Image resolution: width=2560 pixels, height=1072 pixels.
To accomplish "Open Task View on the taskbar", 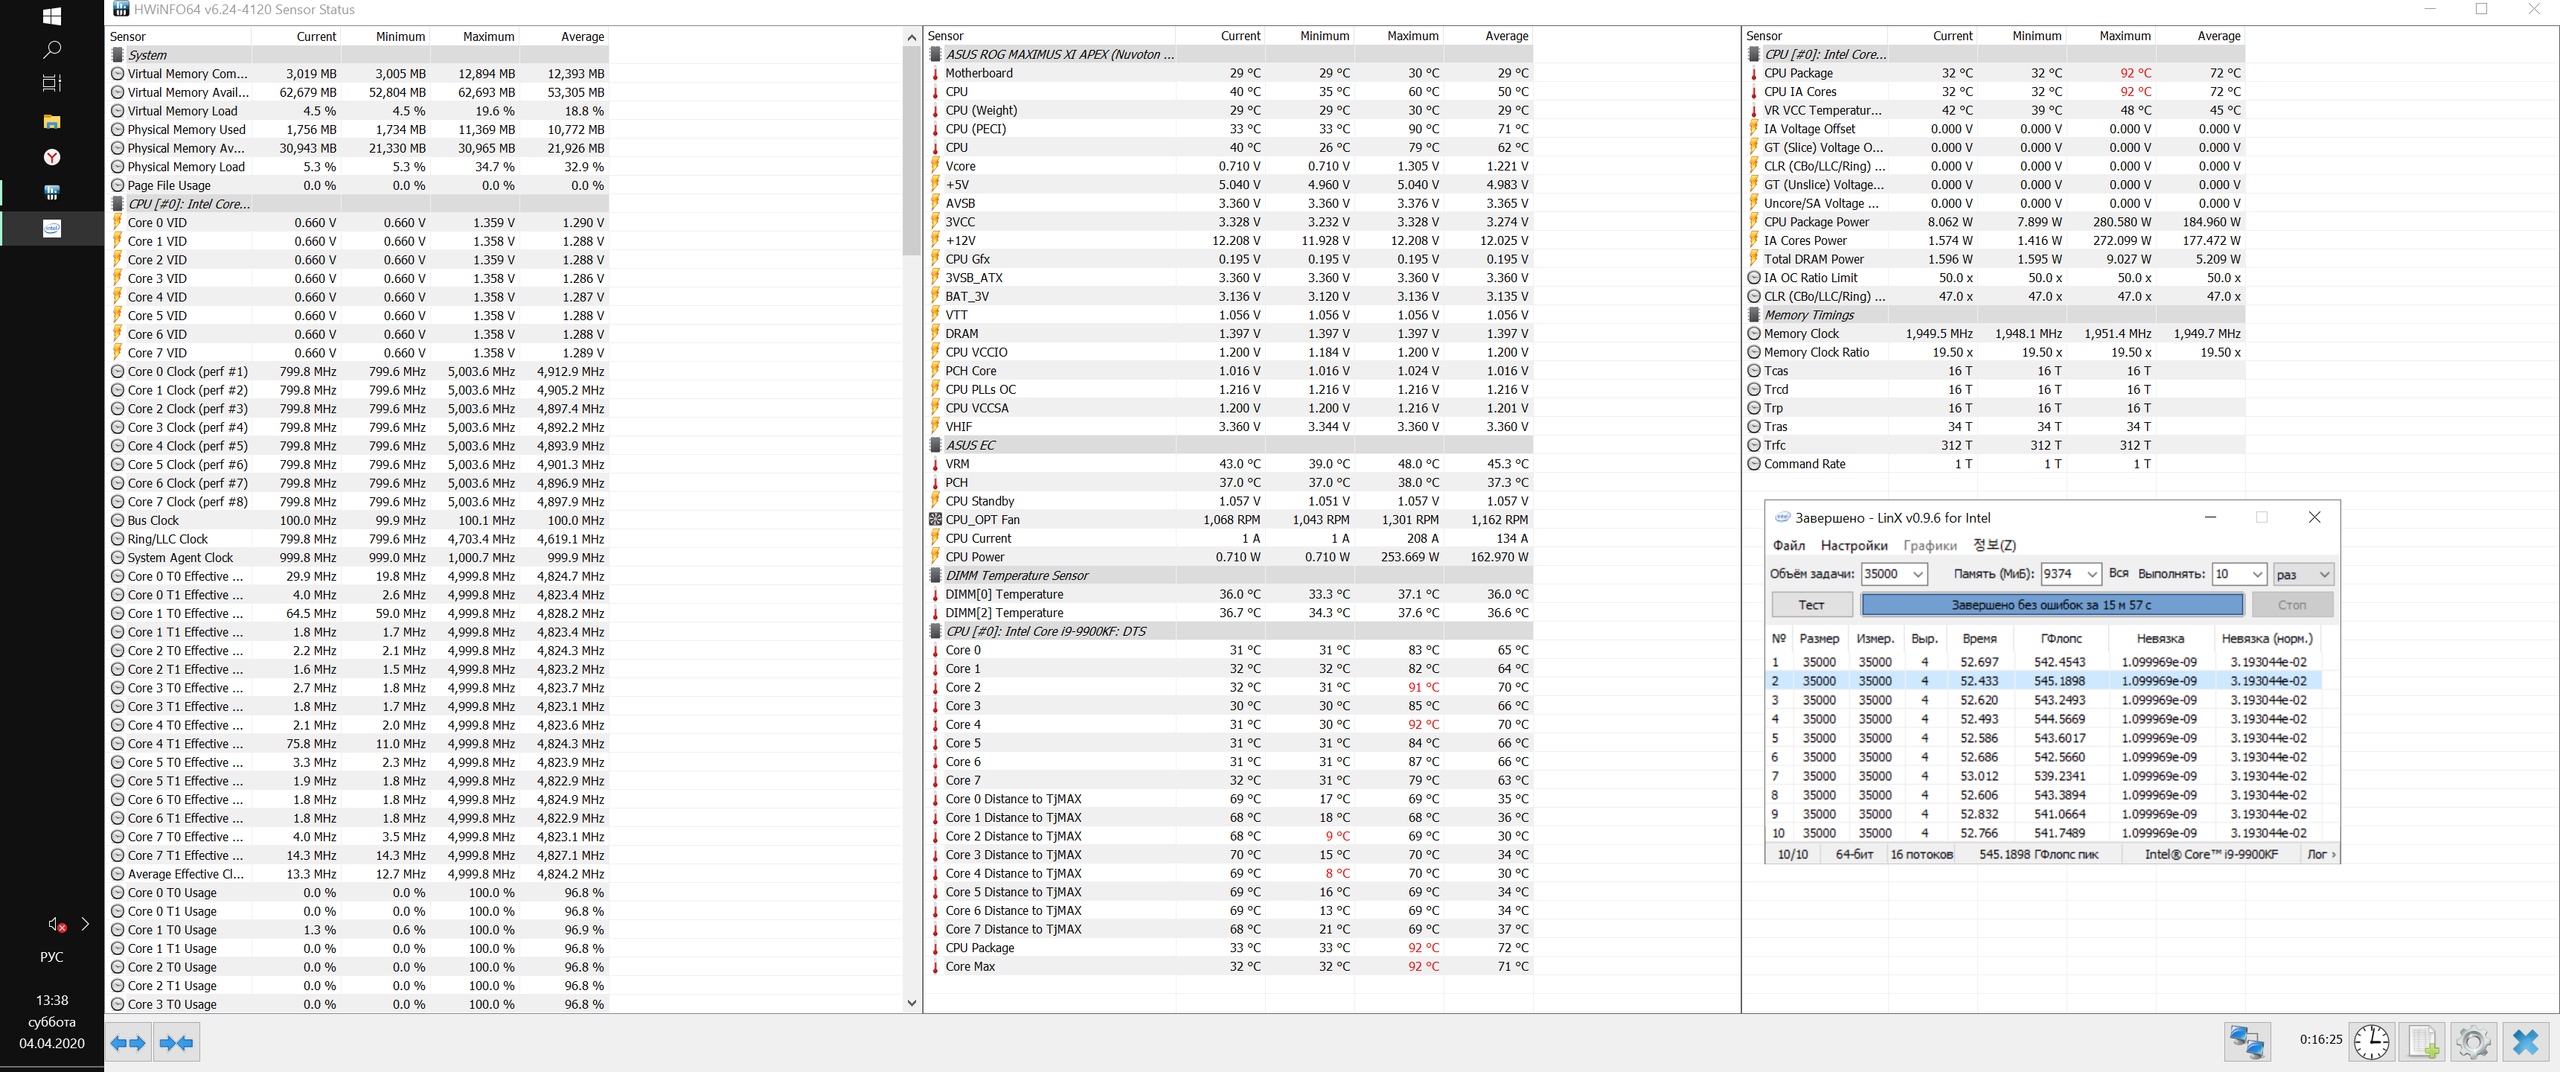I will pyautogui.click(x=52, y=83).
